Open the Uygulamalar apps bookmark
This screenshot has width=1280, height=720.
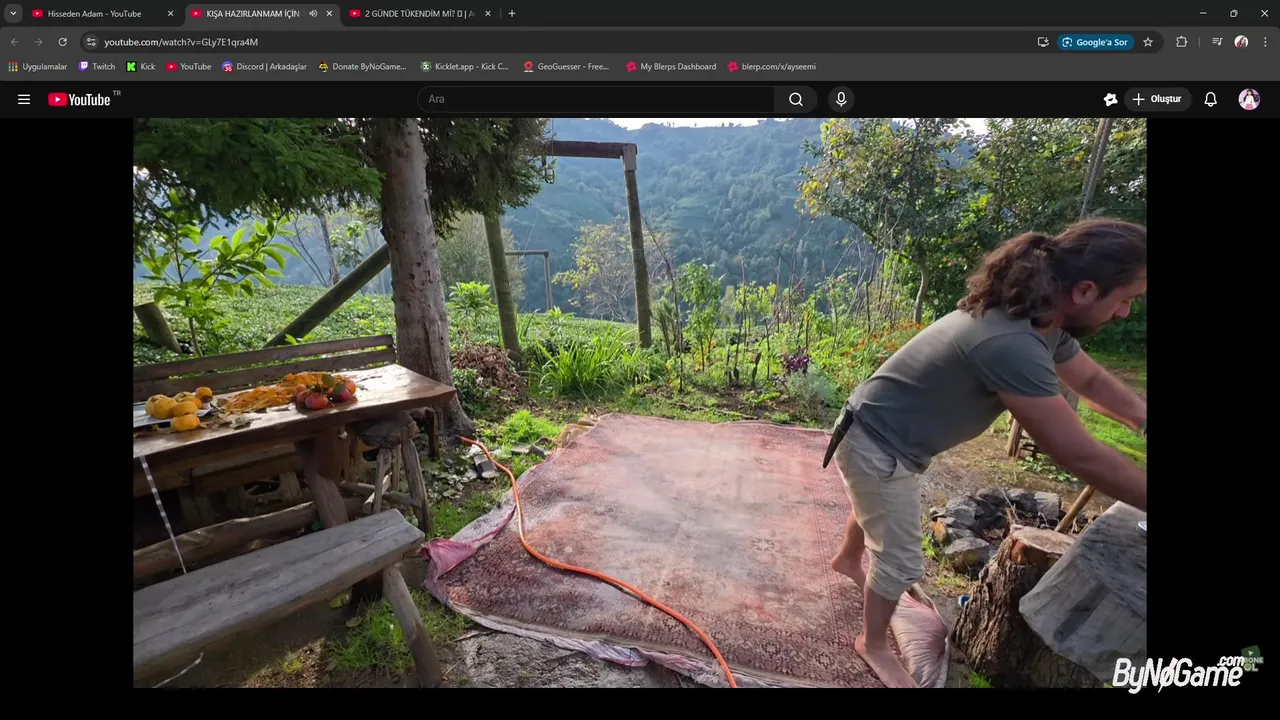click(38, 67)
